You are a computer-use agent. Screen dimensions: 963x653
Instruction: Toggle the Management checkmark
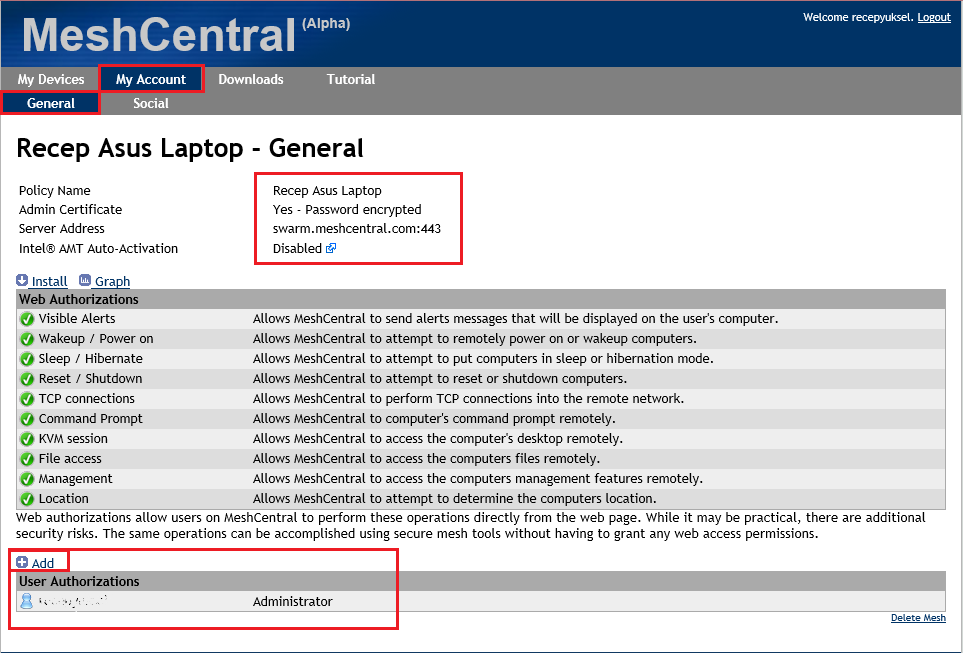[x=27, y=479]
